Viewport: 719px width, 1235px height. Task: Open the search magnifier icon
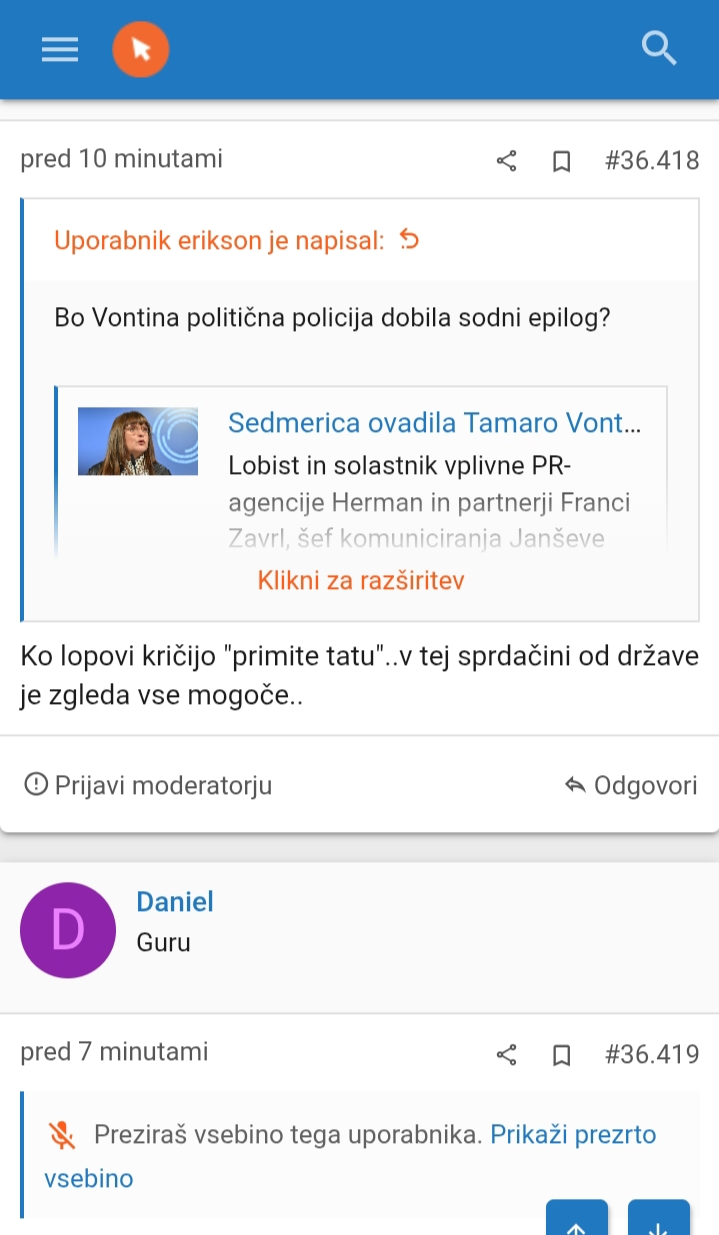pos(659,48)
